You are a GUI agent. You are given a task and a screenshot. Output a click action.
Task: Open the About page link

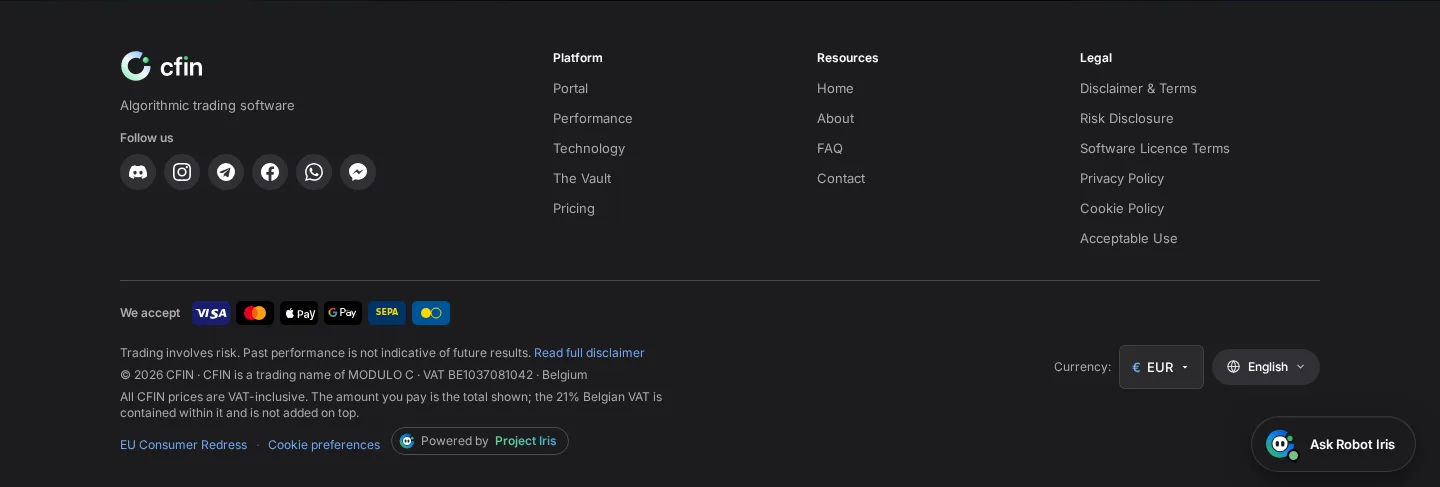click(835, 118)
